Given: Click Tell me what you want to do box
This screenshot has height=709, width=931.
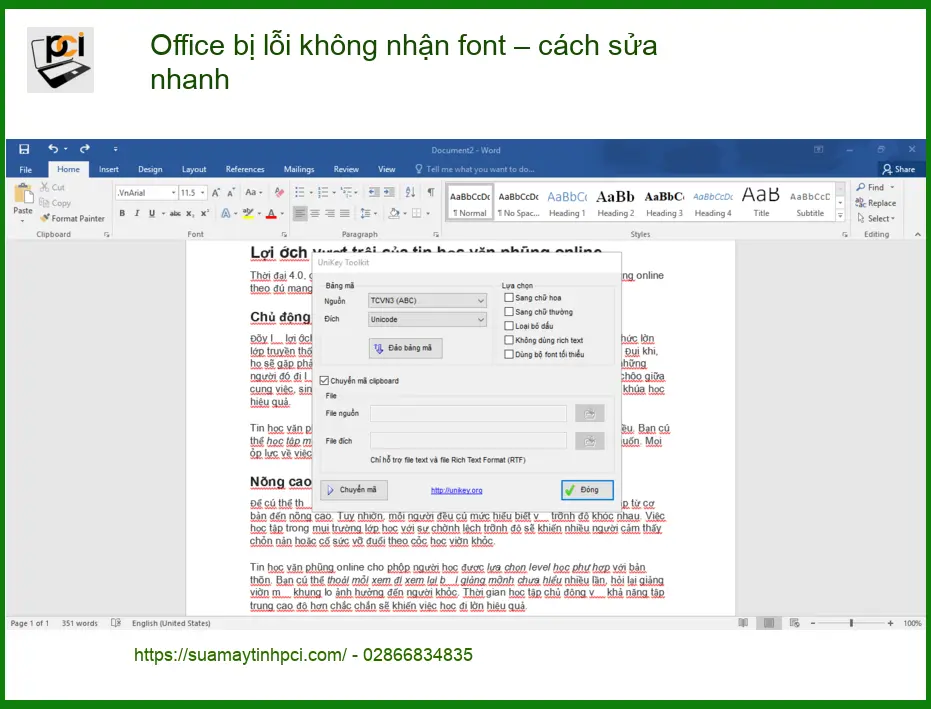Looking at the screenshot, I should (x=475, y=169).
